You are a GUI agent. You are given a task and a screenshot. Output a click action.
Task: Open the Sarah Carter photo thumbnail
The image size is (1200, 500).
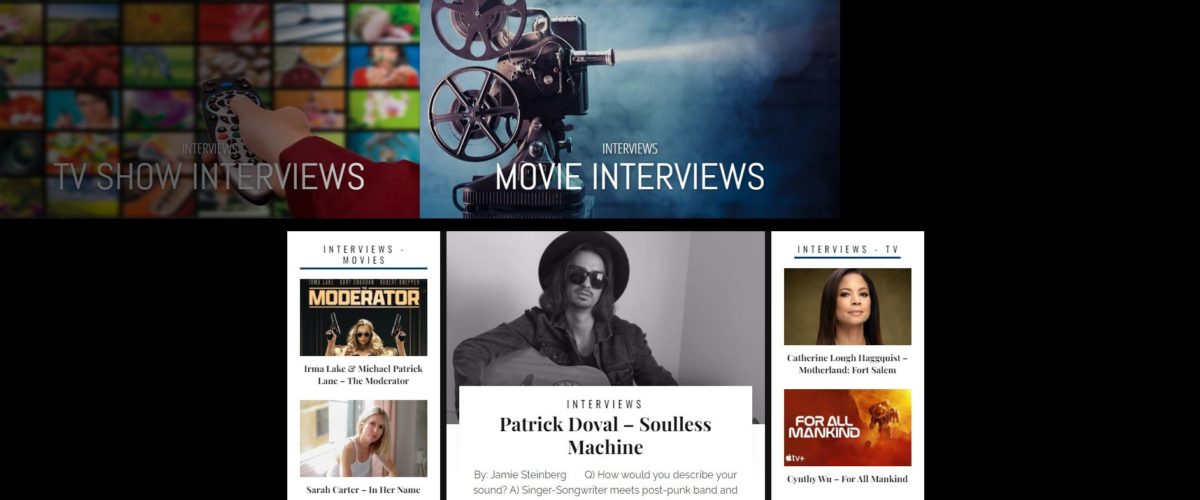363,438
